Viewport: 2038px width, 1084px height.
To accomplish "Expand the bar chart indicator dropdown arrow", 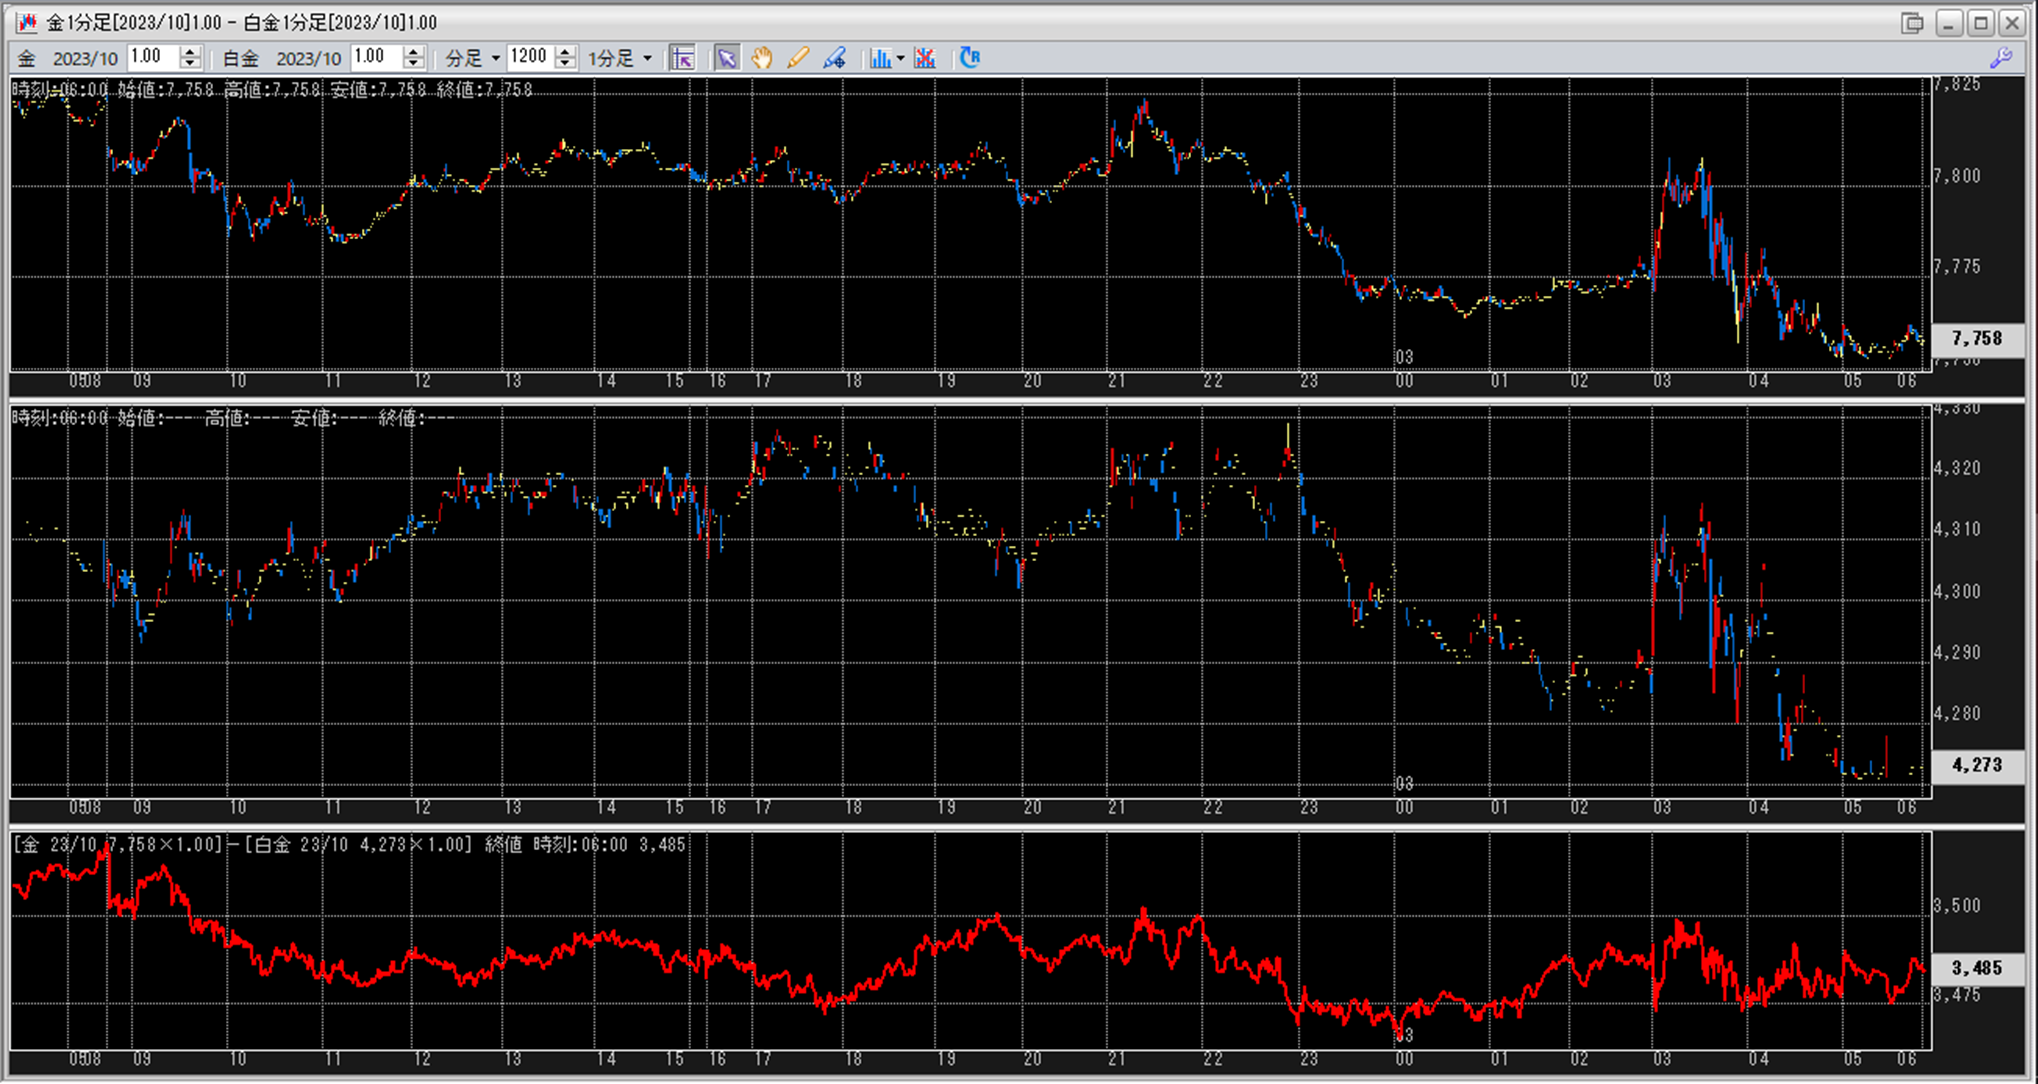I will (900, 58).
